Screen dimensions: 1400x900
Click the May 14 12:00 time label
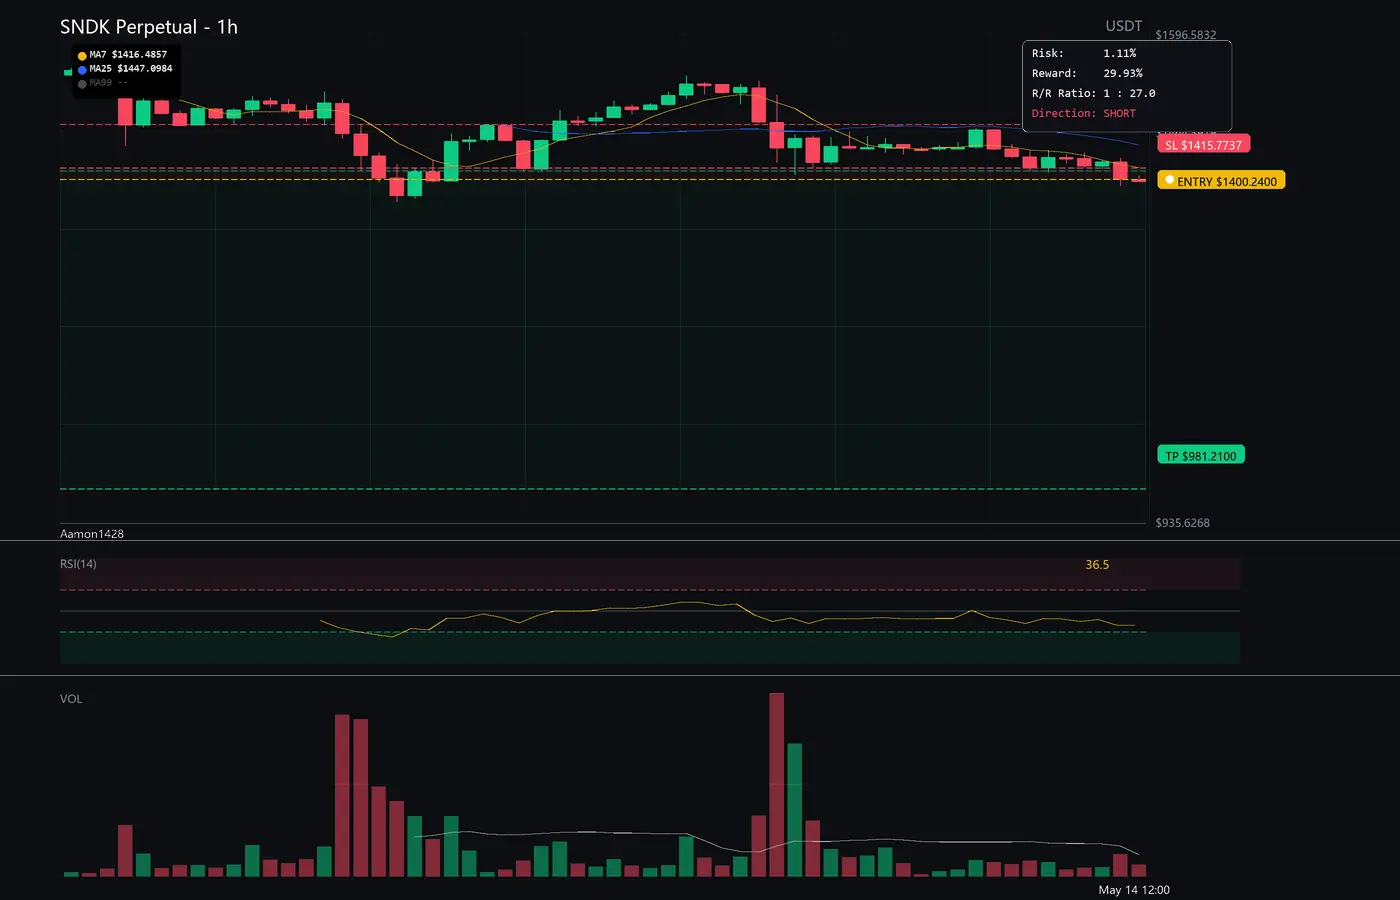pyautogui.click(x=1134, y=890)
